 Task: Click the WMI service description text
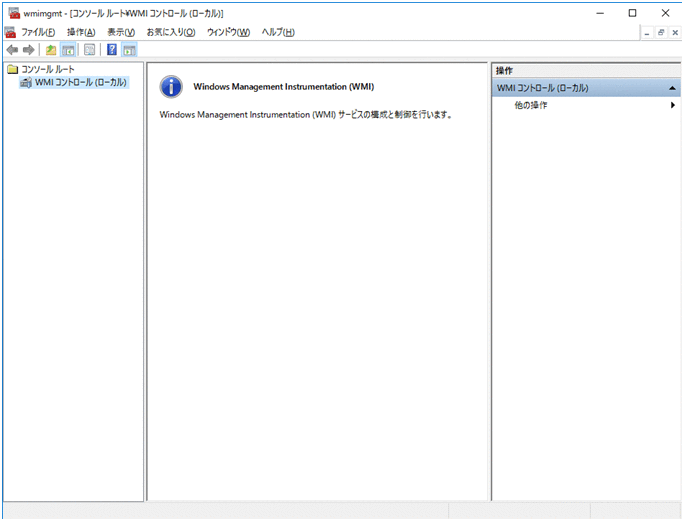click(x=306, y=115)
